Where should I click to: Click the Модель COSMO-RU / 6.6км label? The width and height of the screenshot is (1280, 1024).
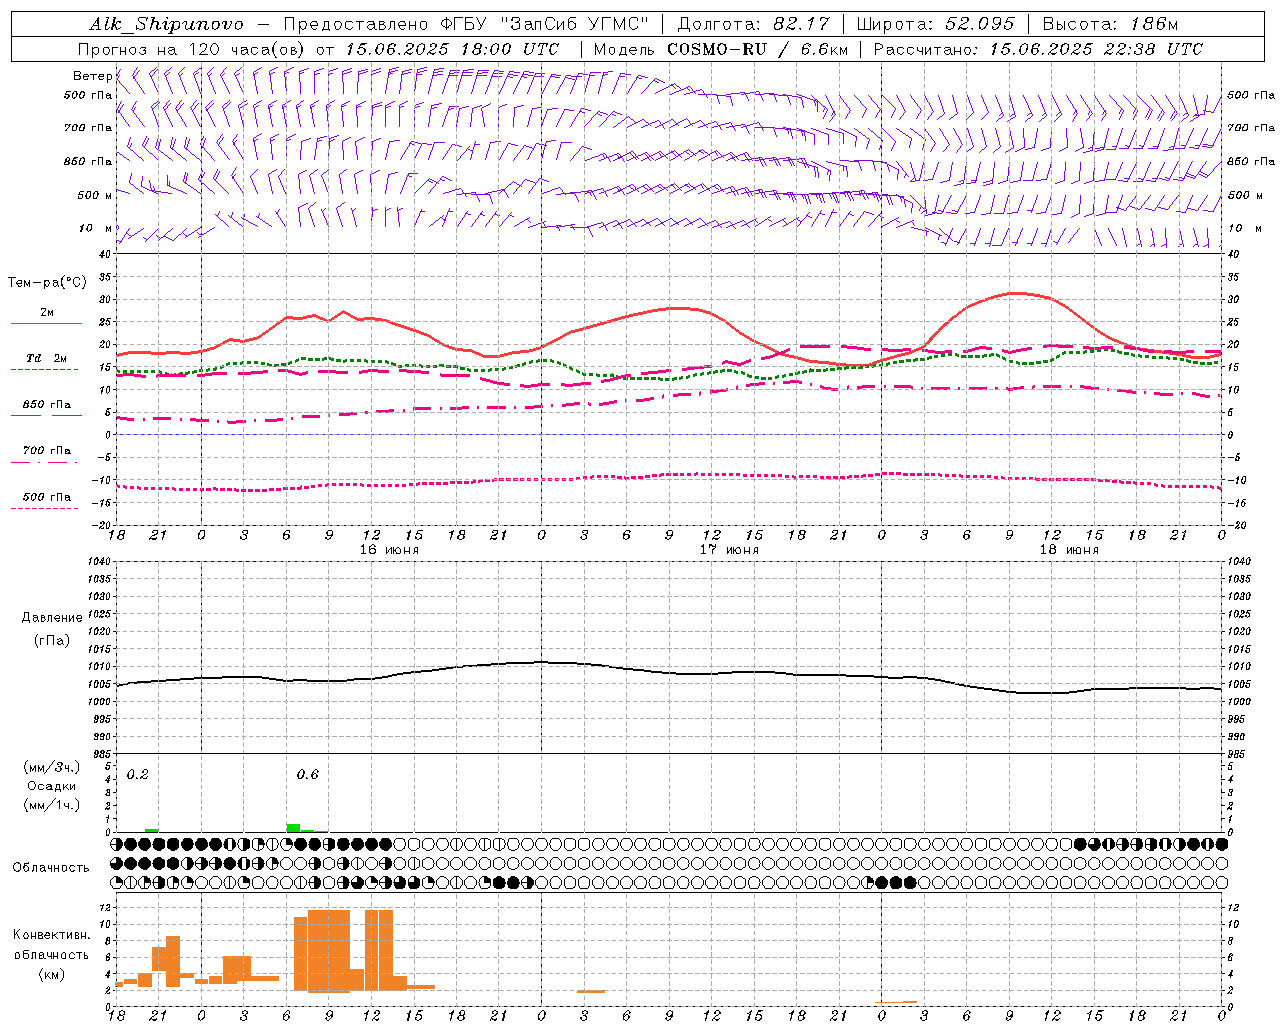[720, 49]
